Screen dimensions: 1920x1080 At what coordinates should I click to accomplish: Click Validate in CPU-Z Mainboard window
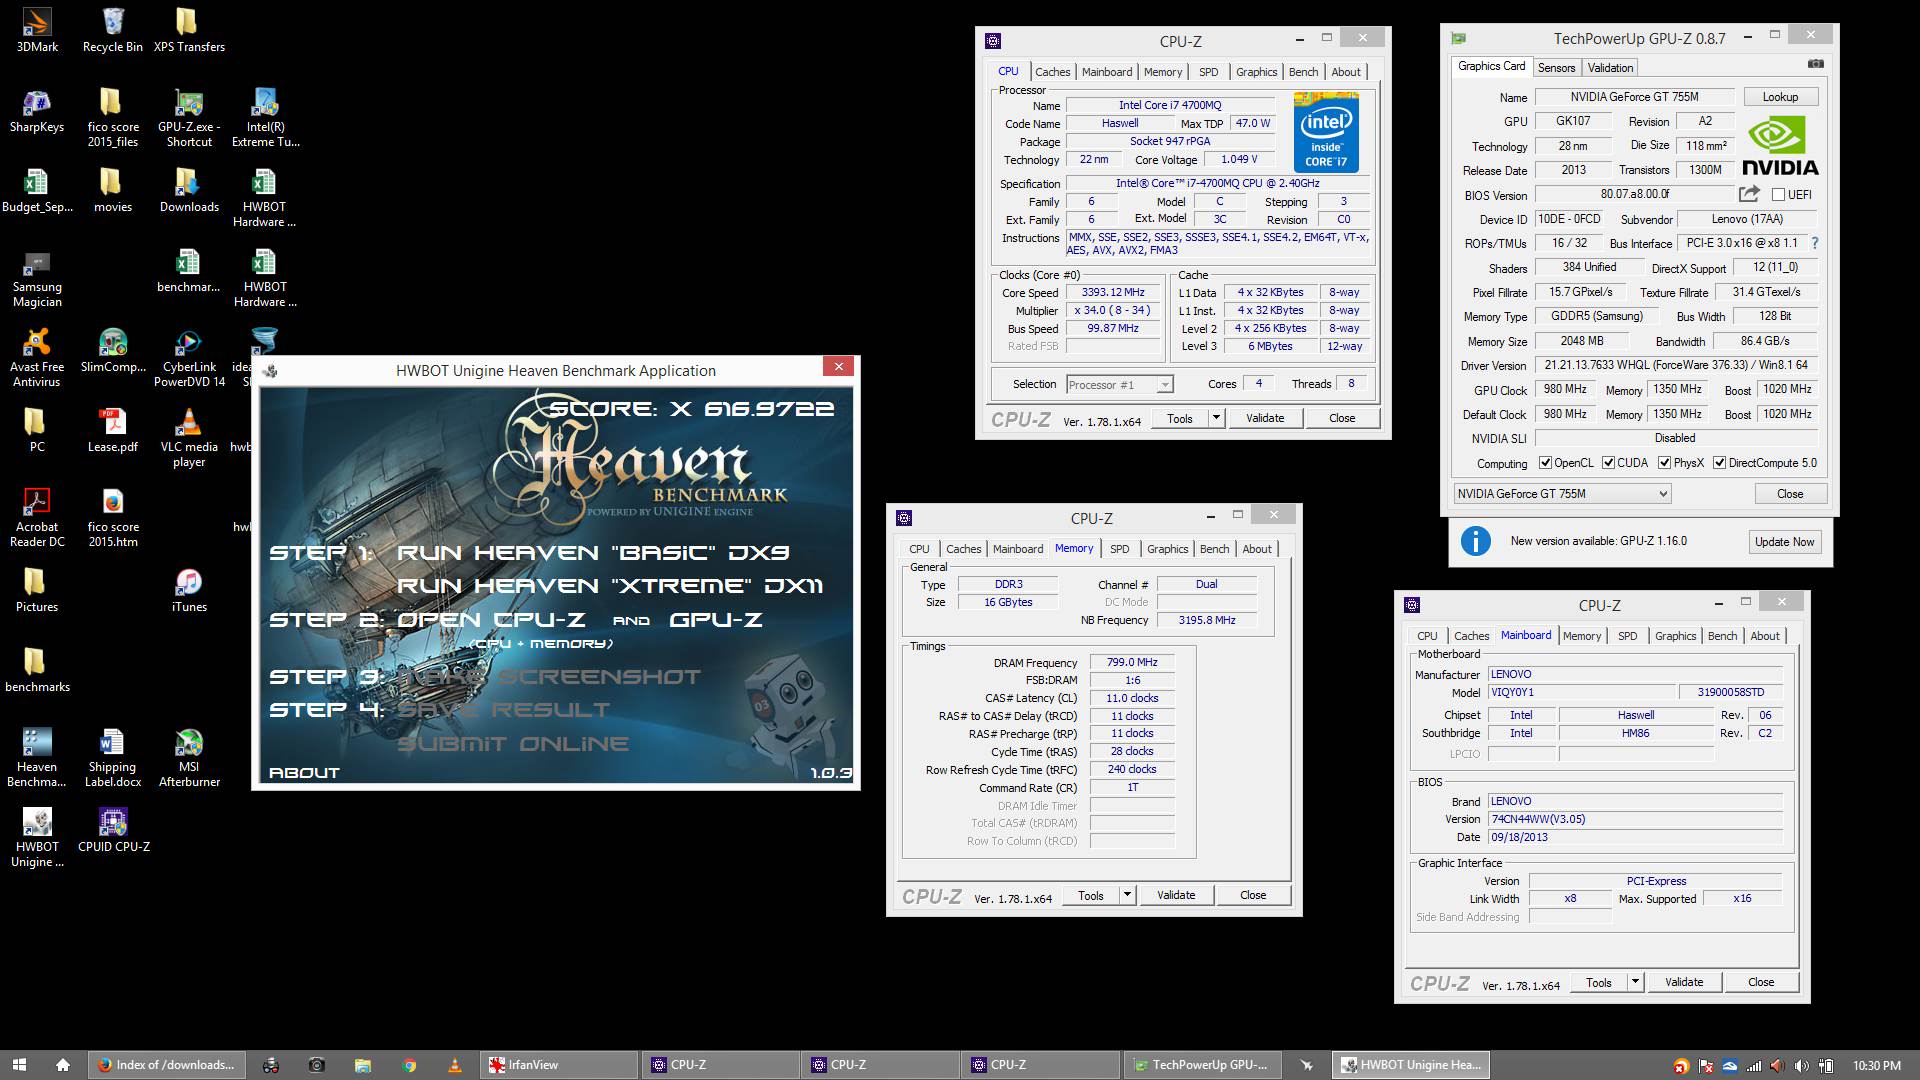click(x=1683, y=982)
